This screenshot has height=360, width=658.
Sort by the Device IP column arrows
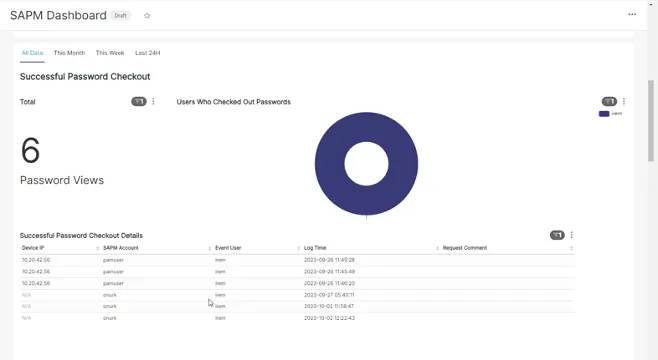97,248
